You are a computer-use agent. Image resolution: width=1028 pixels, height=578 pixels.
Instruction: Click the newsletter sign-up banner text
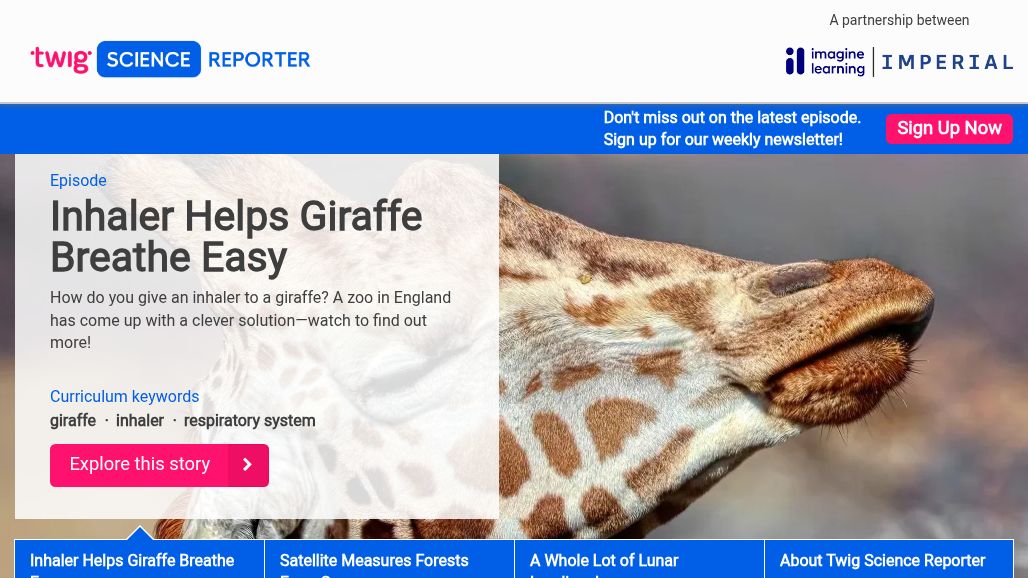tap(732, 128)
